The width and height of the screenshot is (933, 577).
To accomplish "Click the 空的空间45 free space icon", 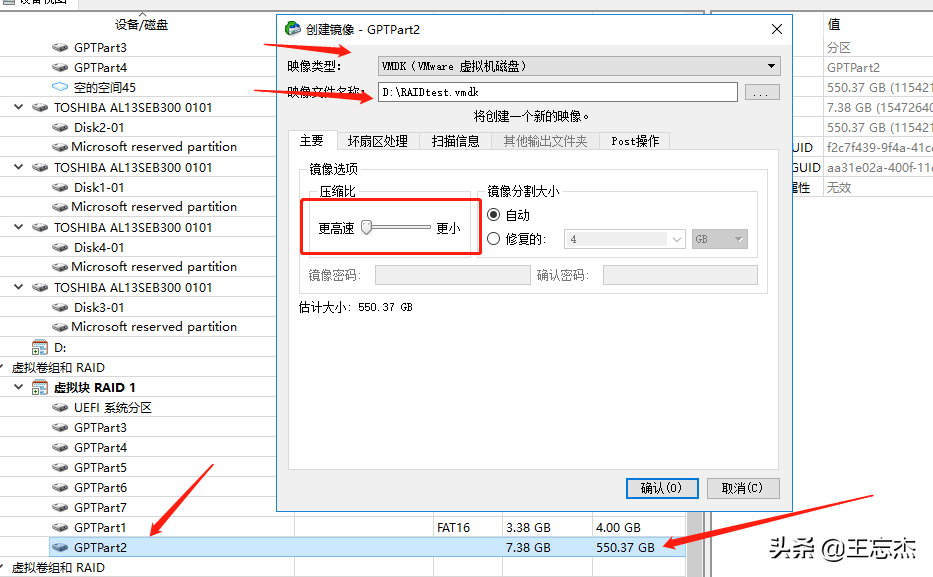I will tap(59, 87).
